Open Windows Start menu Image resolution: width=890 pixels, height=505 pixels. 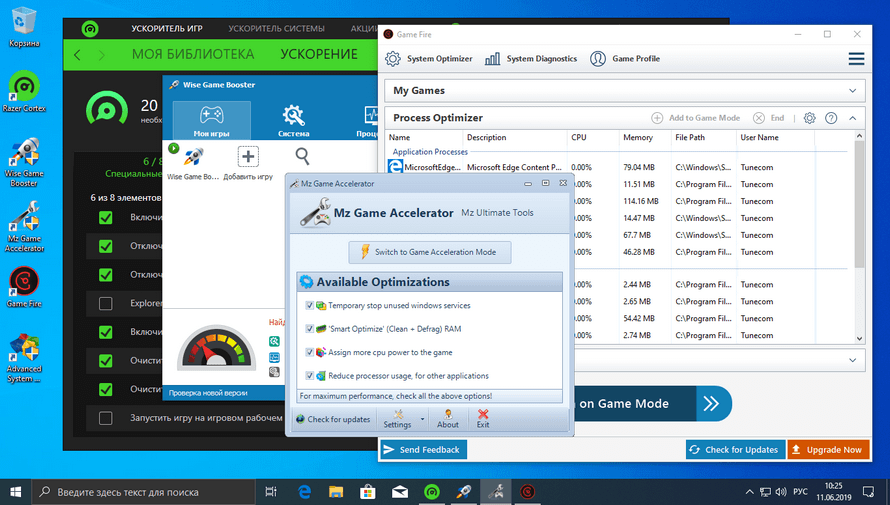point(15,492)
